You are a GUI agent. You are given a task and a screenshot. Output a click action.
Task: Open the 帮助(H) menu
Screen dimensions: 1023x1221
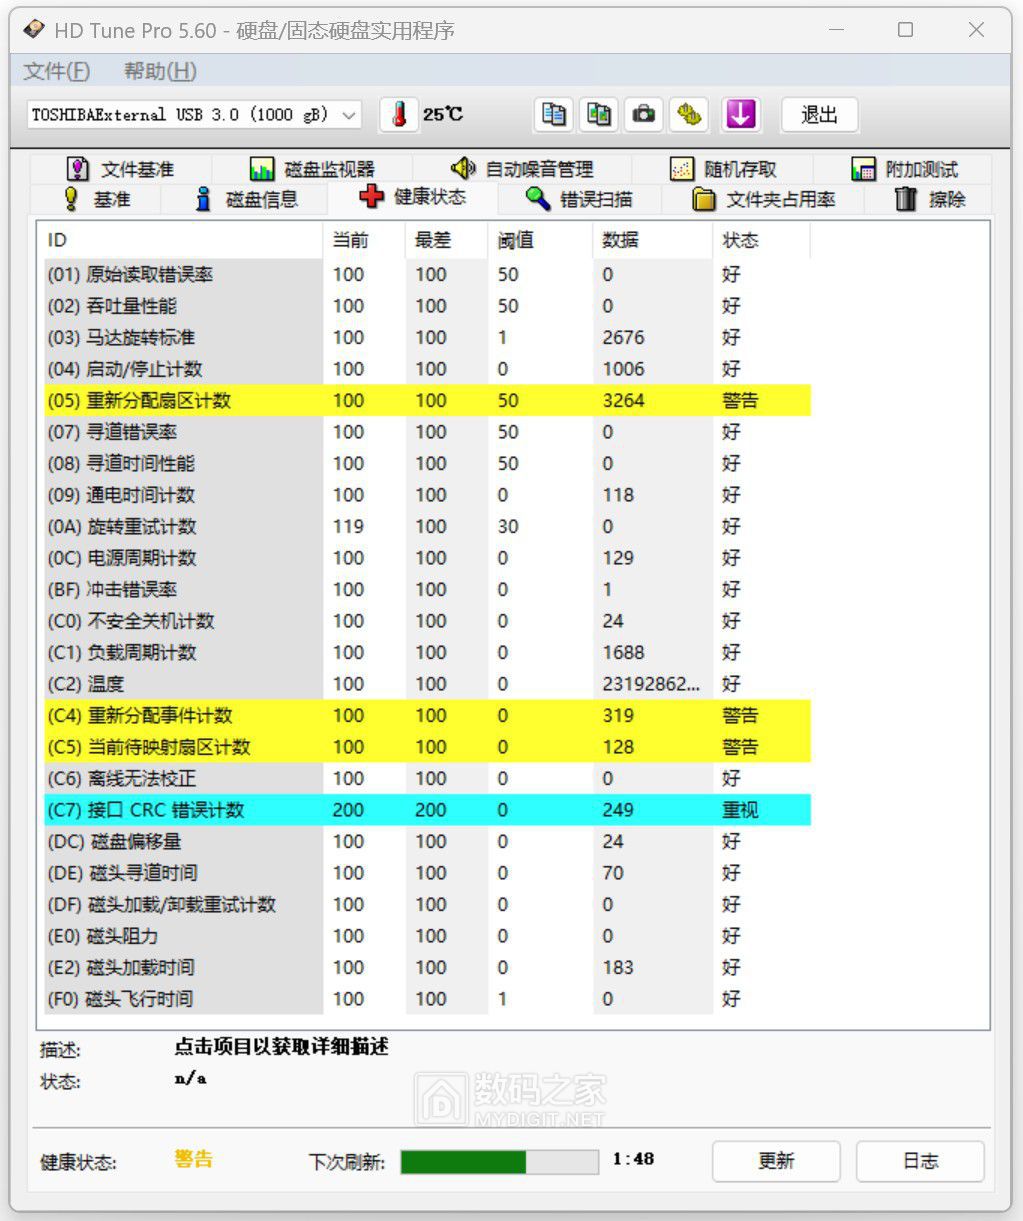click(x=160, y=71)
